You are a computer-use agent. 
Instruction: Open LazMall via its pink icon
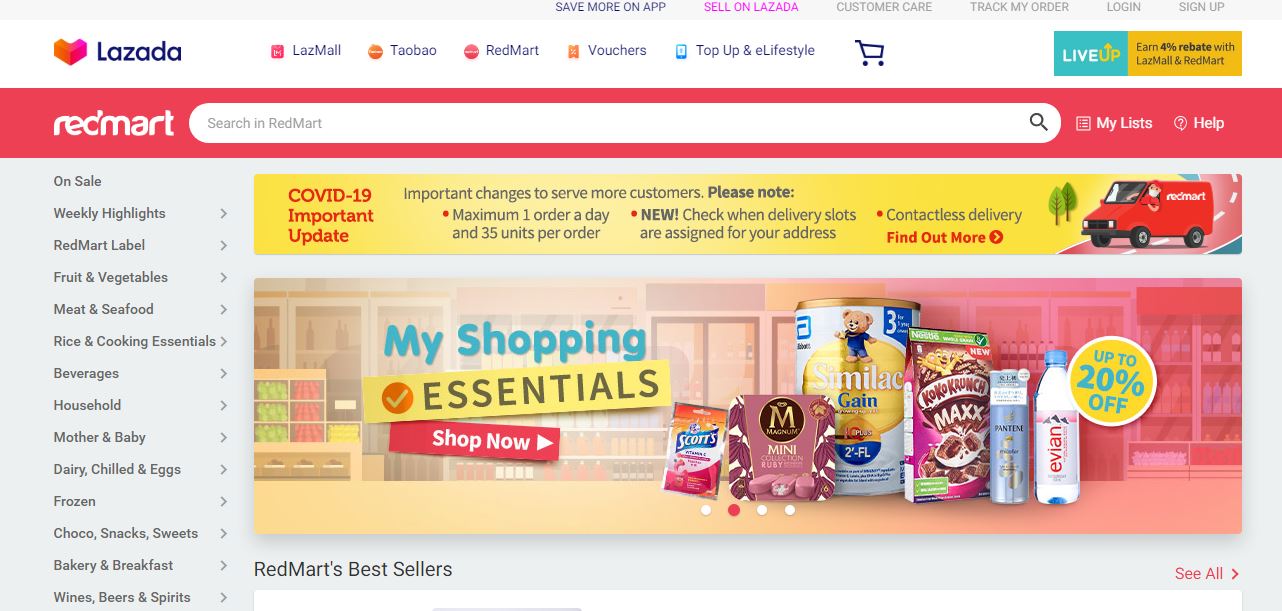[x=278, y=51]
